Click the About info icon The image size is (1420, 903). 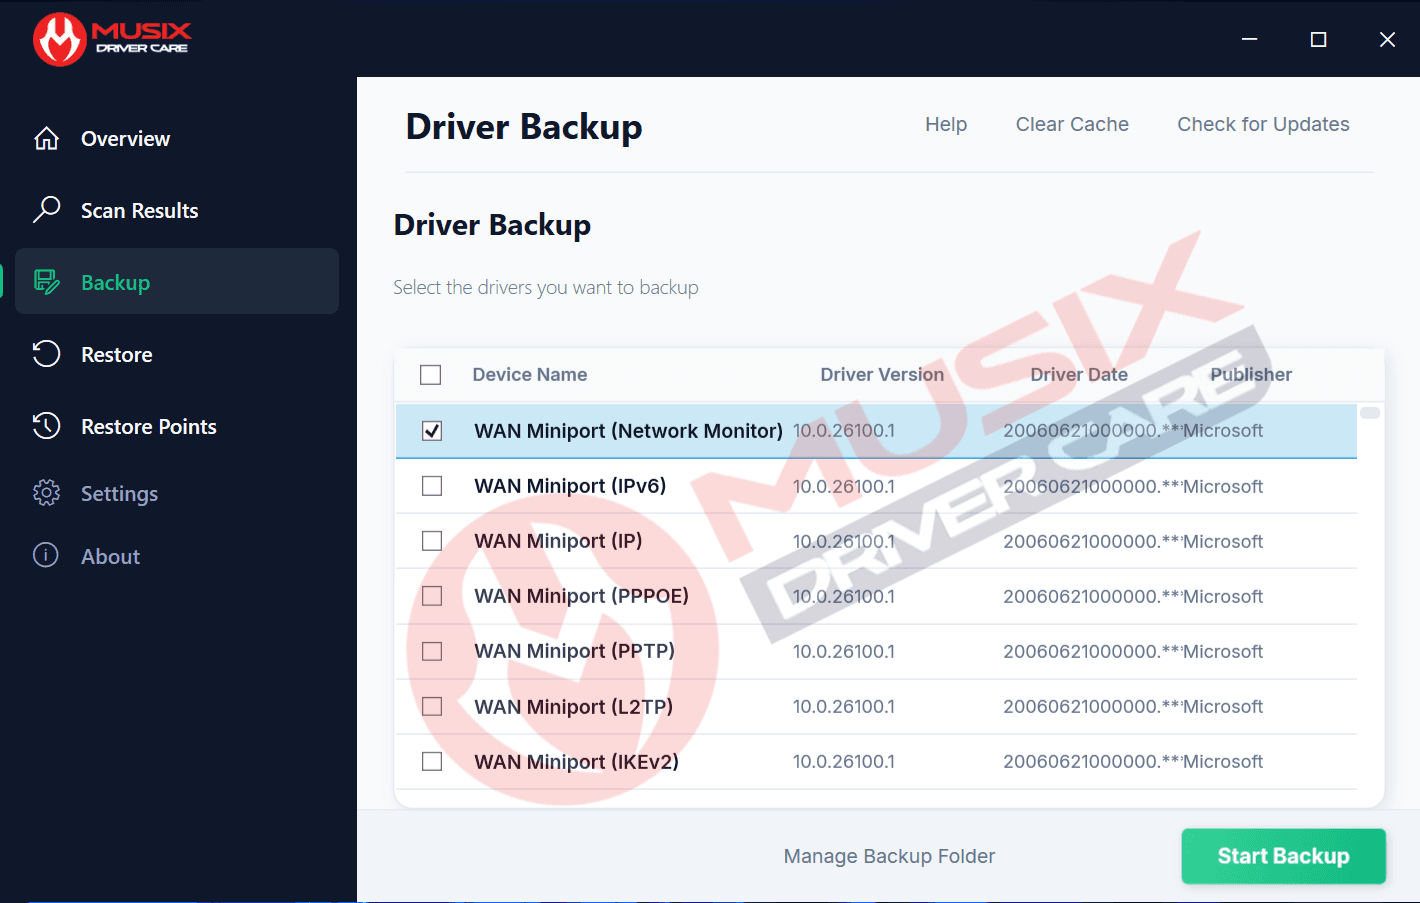click(46, 556)
